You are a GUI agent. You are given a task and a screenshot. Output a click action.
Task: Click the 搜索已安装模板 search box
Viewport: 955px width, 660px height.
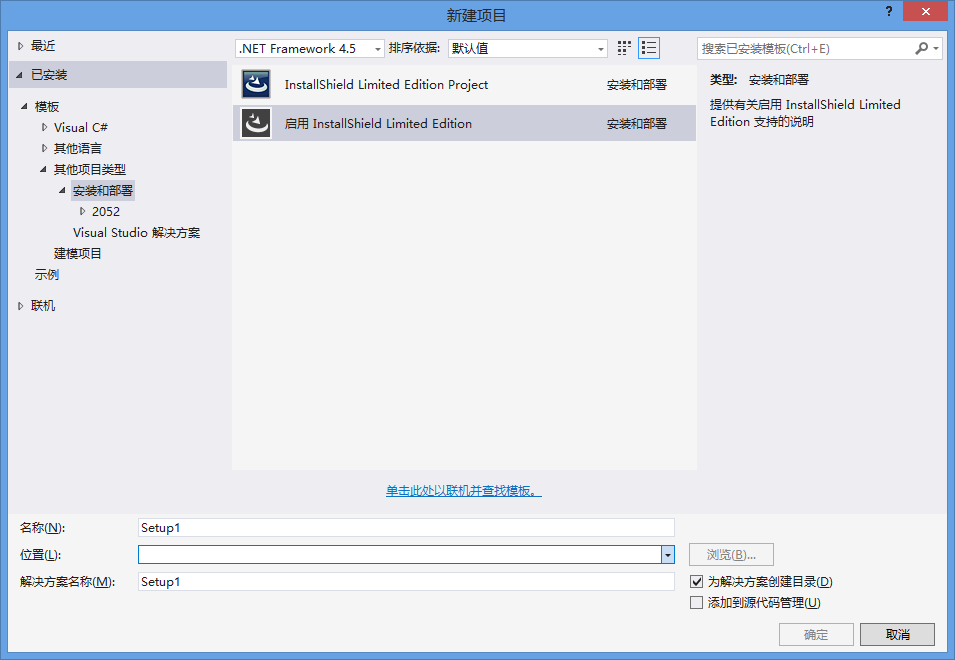coord(805,48)
